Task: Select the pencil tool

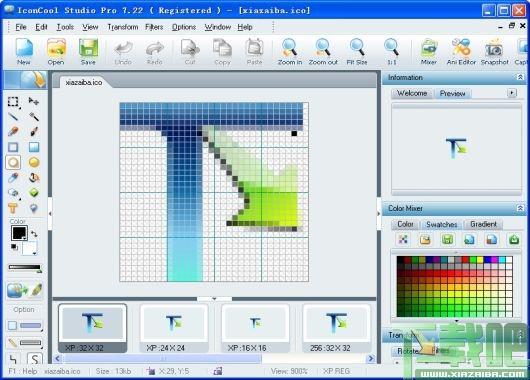Action: pyautogui.click(x=13, y=132)
